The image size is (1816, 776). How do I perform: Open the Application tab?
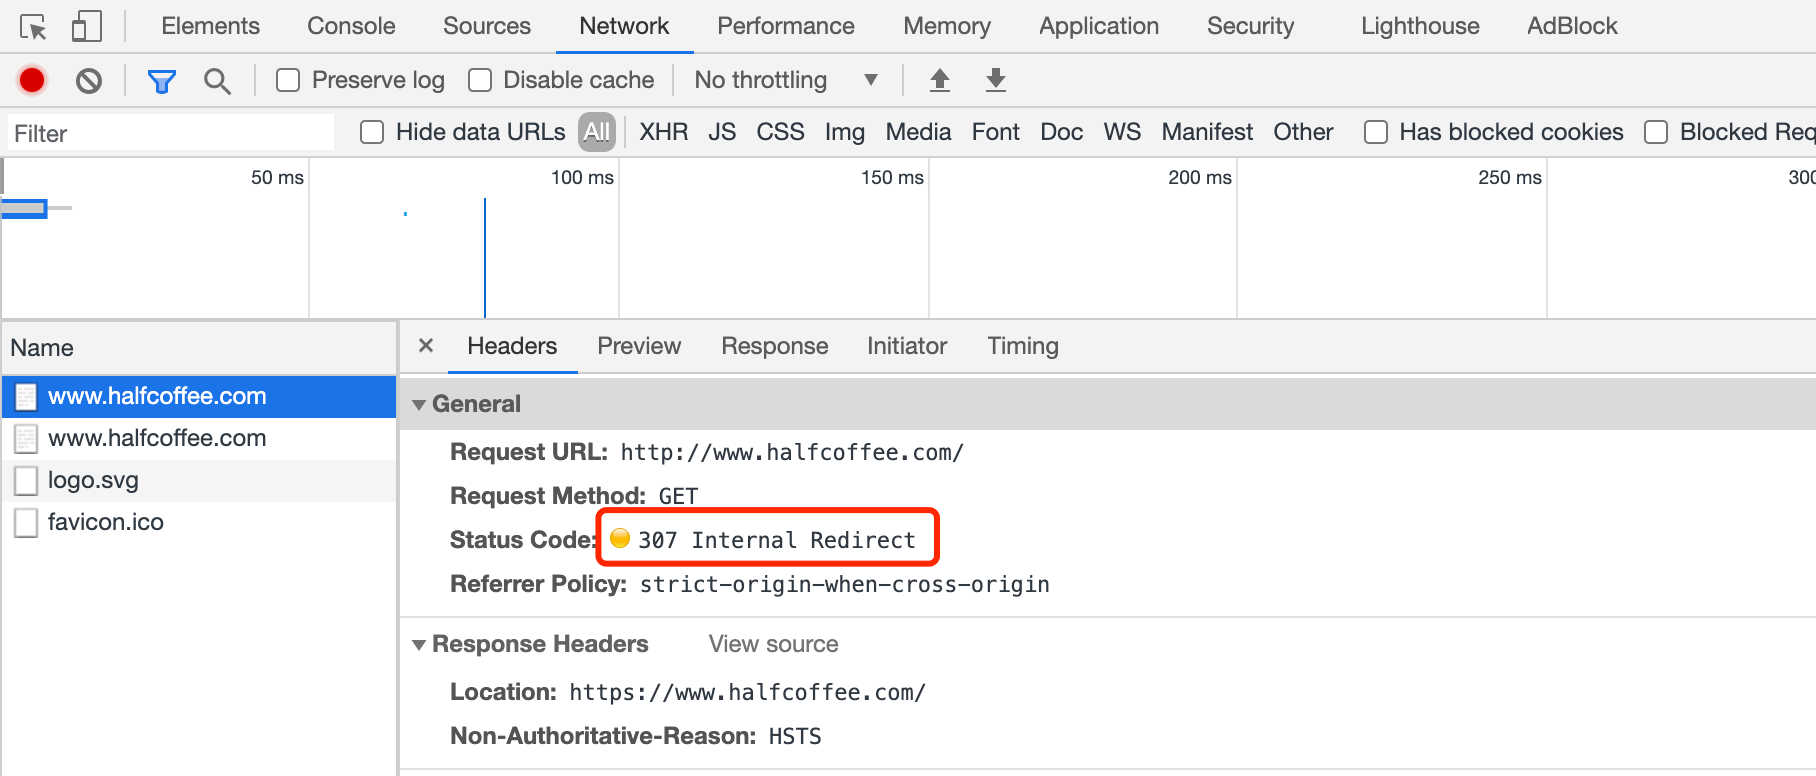[1099, 26]
